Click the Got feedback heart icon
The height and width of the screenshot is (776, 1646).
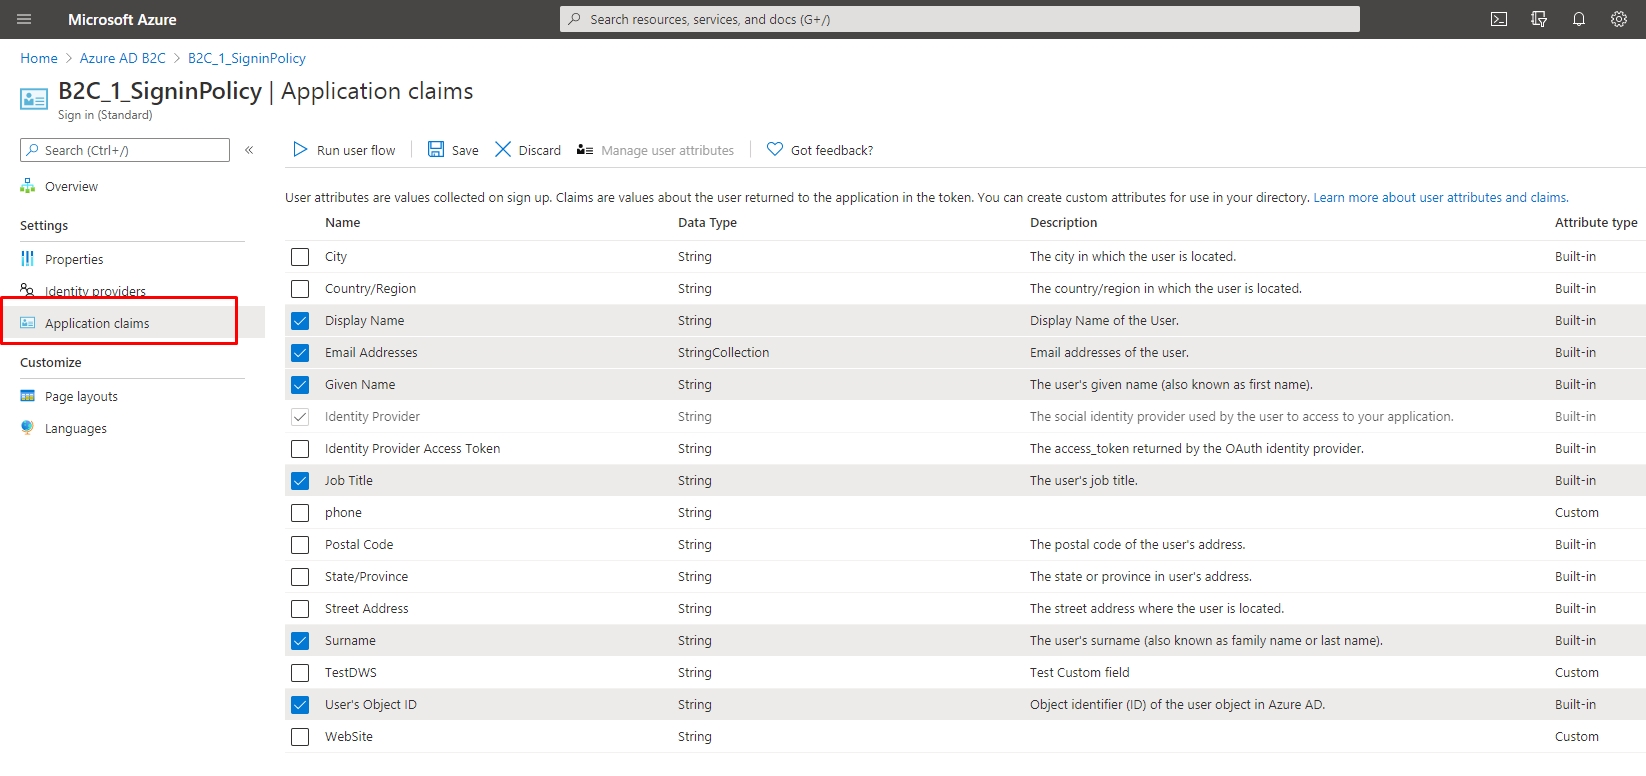coord(775,149)
